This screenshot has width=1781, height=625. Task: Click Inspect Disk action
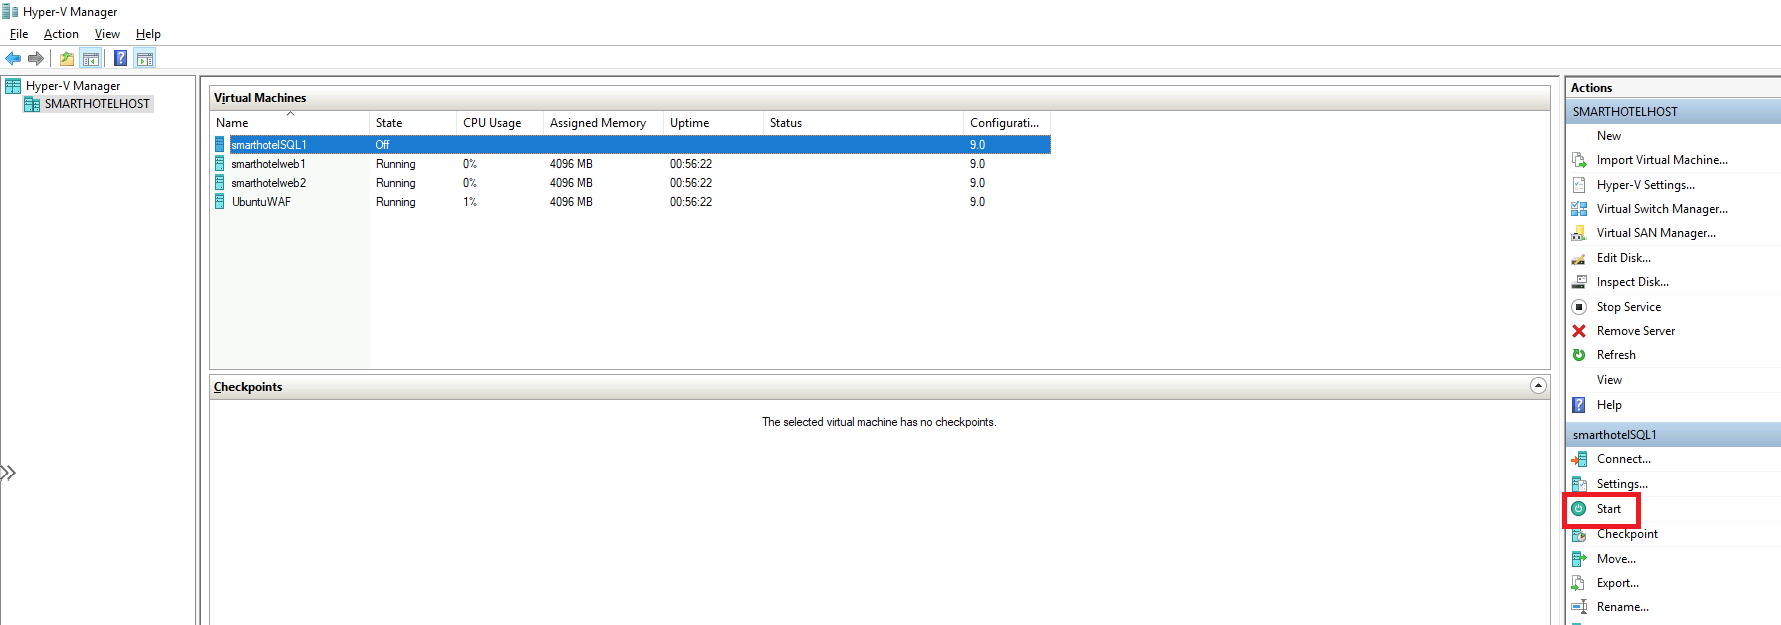tap(1632, 282)
